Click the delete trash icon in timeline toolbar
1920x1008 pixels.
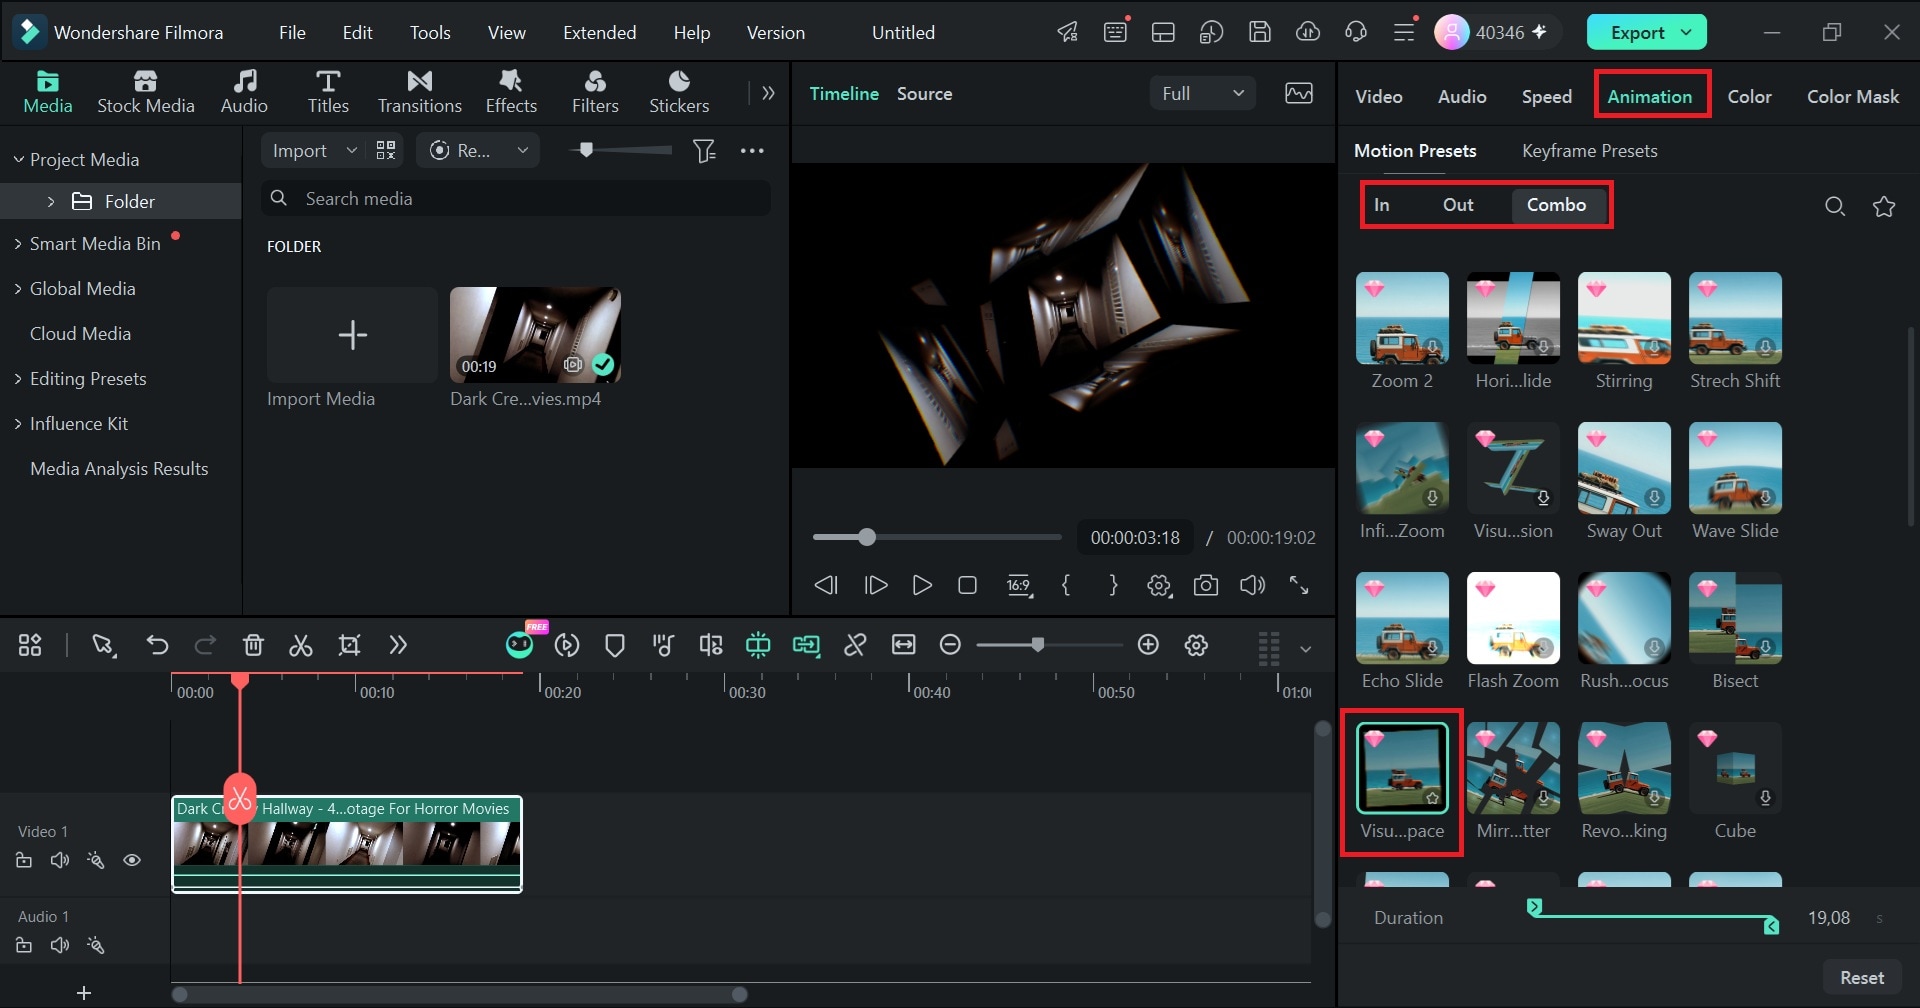pyautogui.click(x=253, y=645)
